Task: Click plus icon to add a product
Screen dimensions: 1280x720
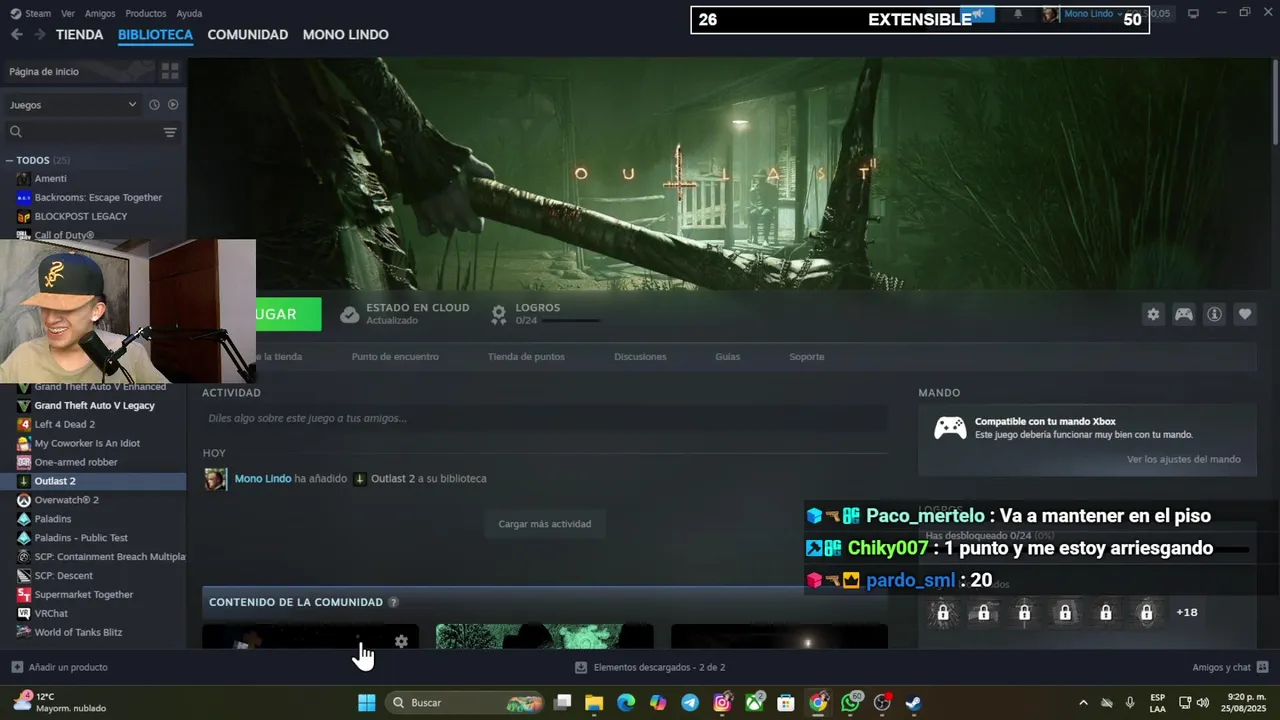Action: coord(17,667)
